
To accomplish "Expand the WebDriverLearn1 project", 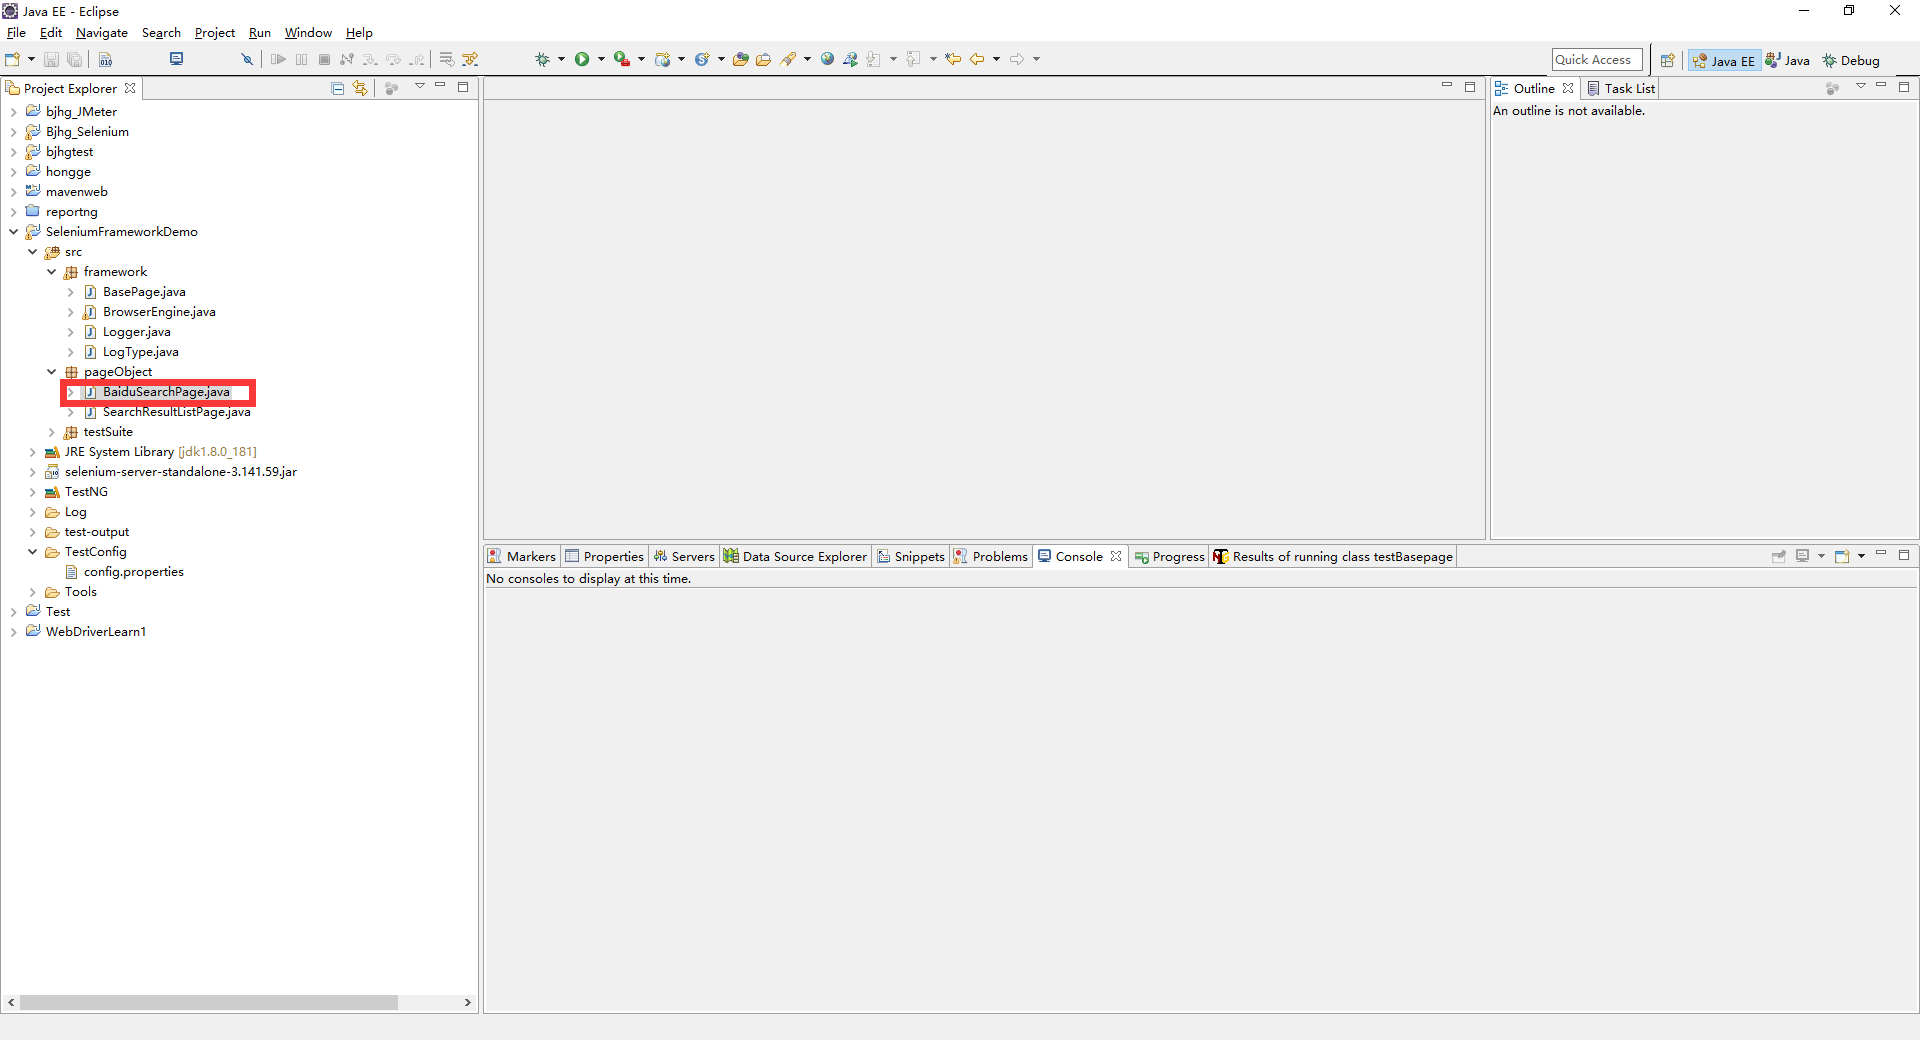I will click(13, 632).
